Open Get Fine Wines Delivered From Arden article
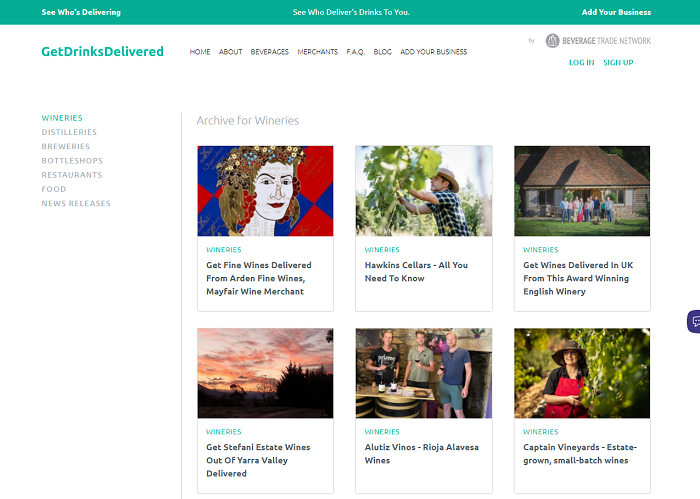This screenshot has width=700, height=499. click(x=259, y=278)
